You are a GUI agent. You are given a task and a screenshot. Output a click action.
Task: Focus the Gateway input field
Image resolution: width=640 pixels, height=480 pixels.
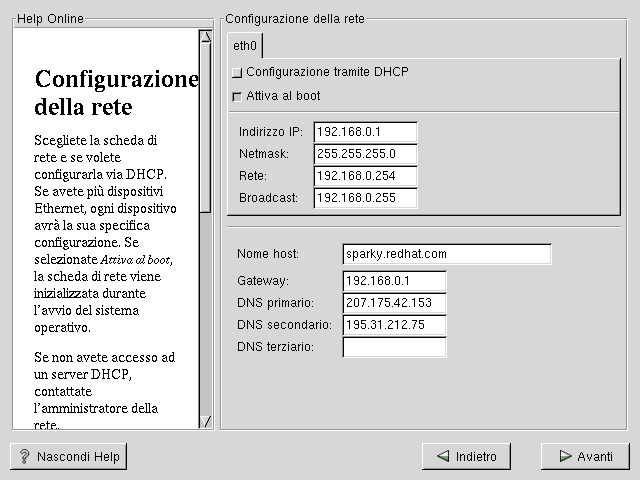[394, 281]
